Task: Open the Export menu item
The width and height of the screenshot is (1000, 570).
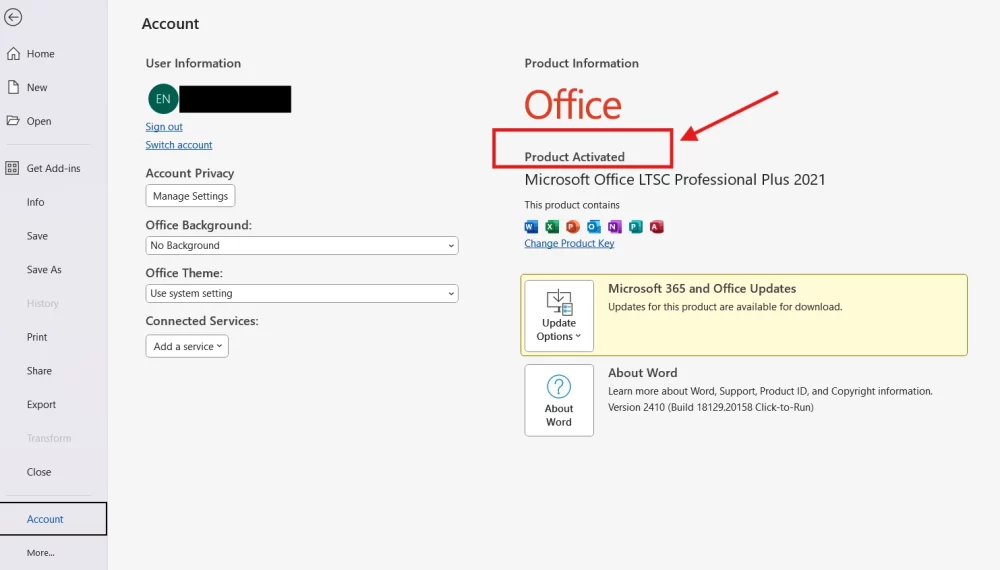Action: pos(42,405)
